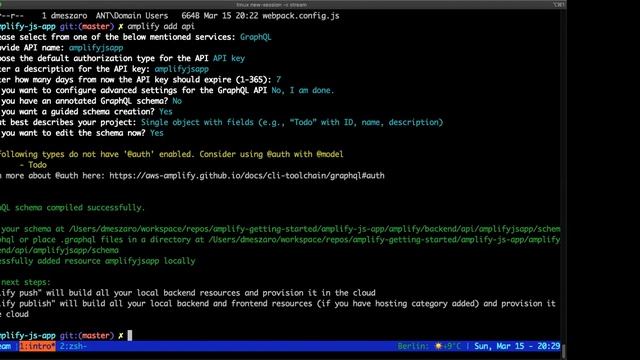Select the "1:intro*" tmux window tab
Viewport: 640px width, 360px height.
(37, 346)
